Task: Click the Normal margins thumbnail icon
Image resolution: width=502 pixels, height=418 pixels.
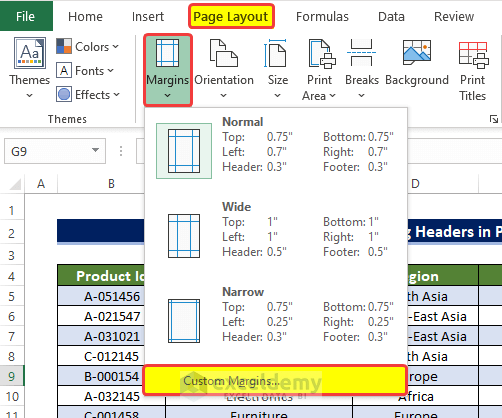Action: 184,151
